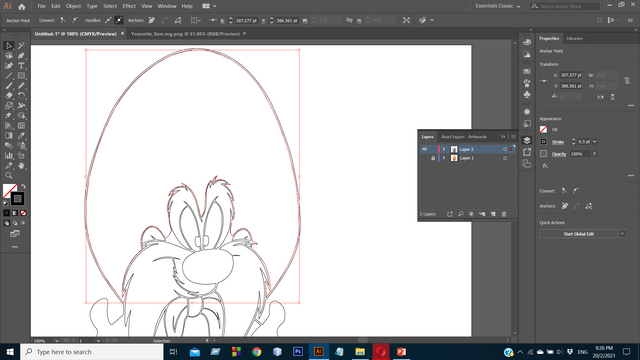The height and width of the screenshot is (360, 640).
Task: Select the Curvature tool
Action: (x=9, y=66)
